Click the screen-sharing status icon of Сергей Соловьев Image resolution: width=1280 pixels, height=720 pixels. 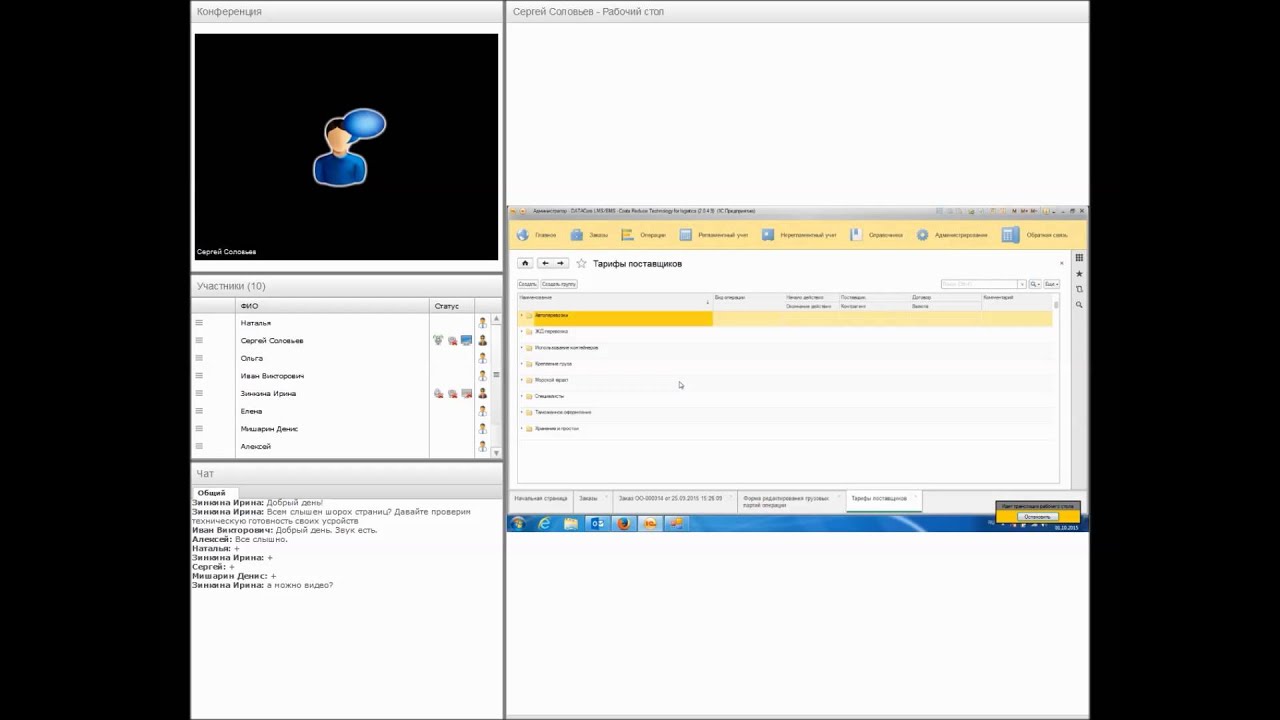(x=466, y=340)
